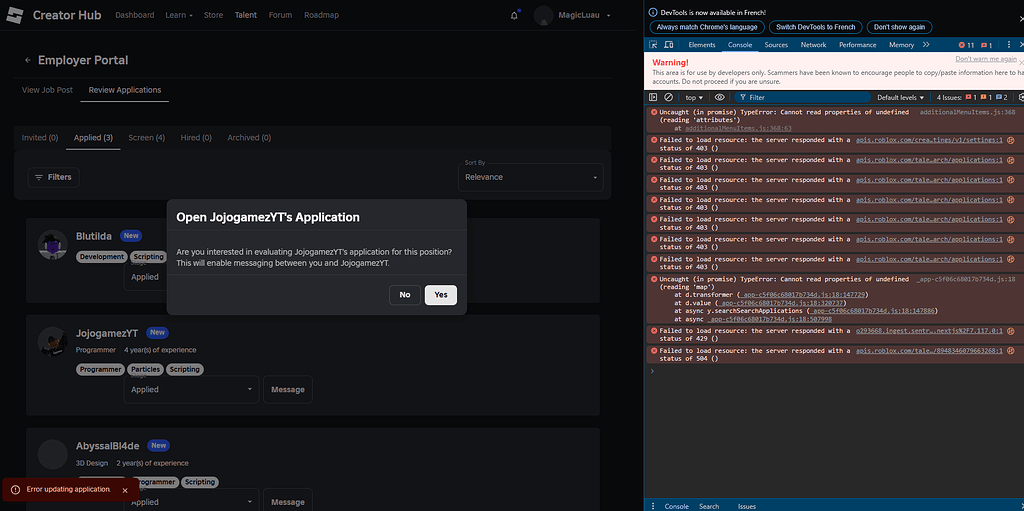This screenshot has width=1024, height=511.
Task: Create a live expression with eye icon
Action: 720,97
